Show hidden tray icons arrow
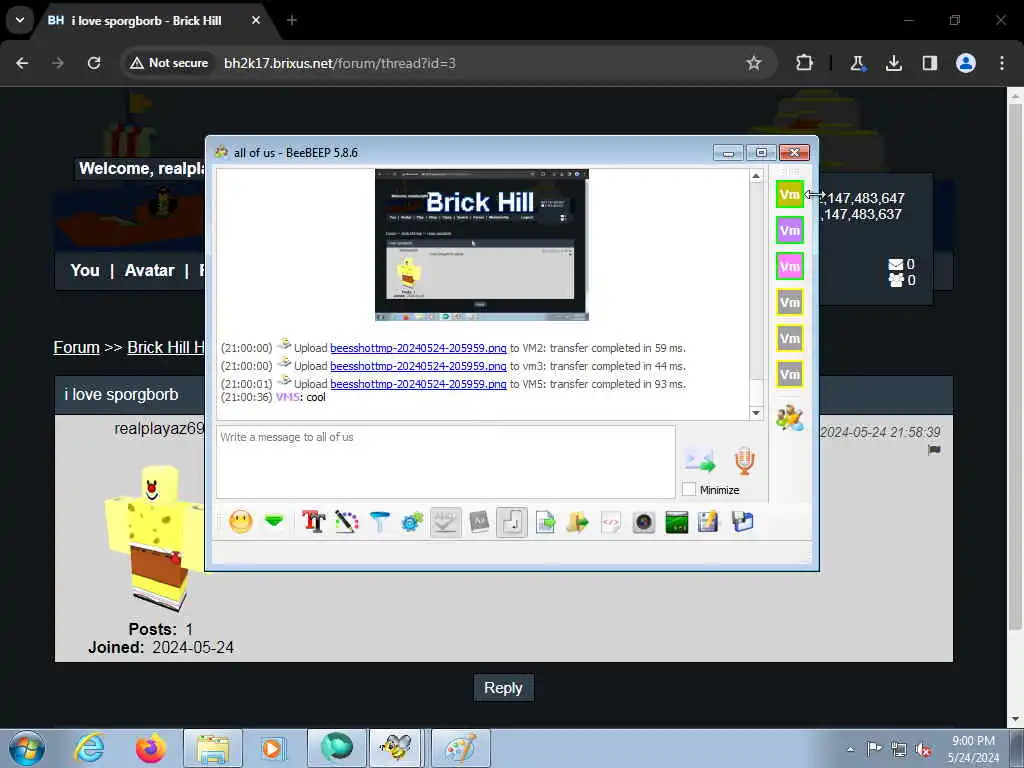This screenshot has width=1024, height=768. 850,749
